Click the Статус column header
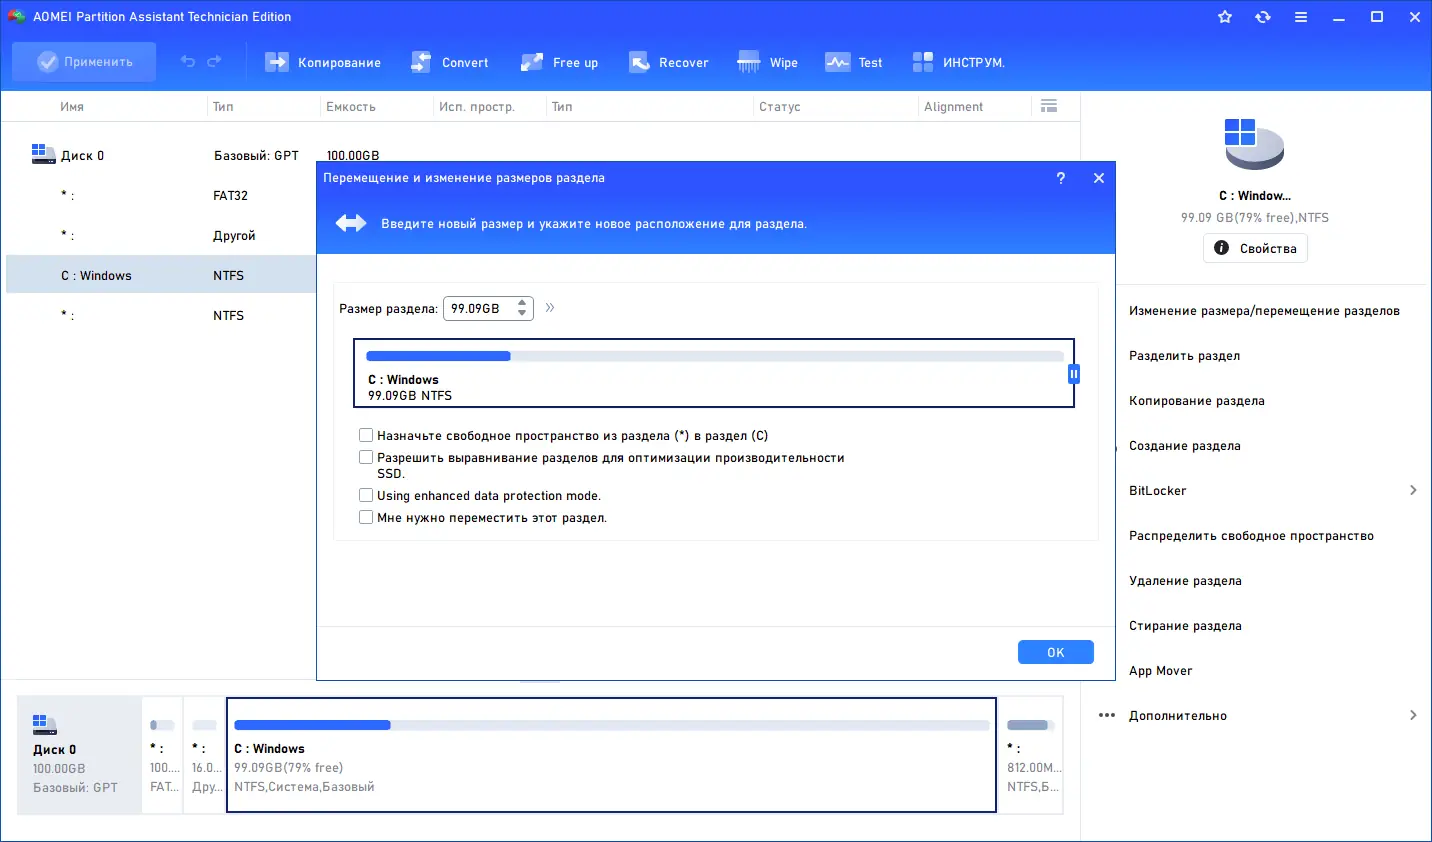Screen dimensions: 1432x842 coord(780,107)
